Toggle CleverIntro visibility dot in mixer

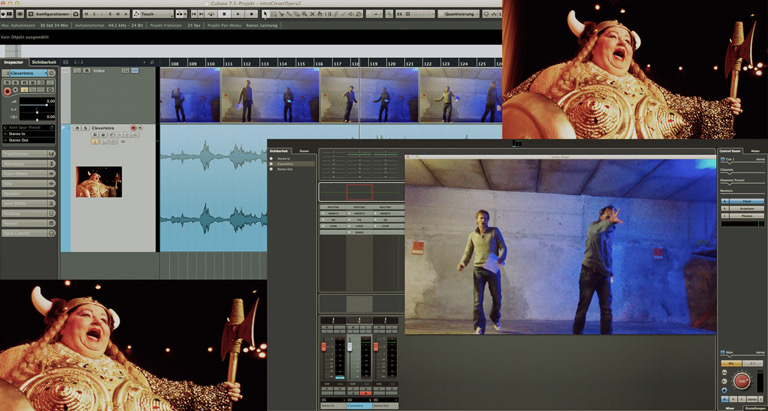(271, 164)
